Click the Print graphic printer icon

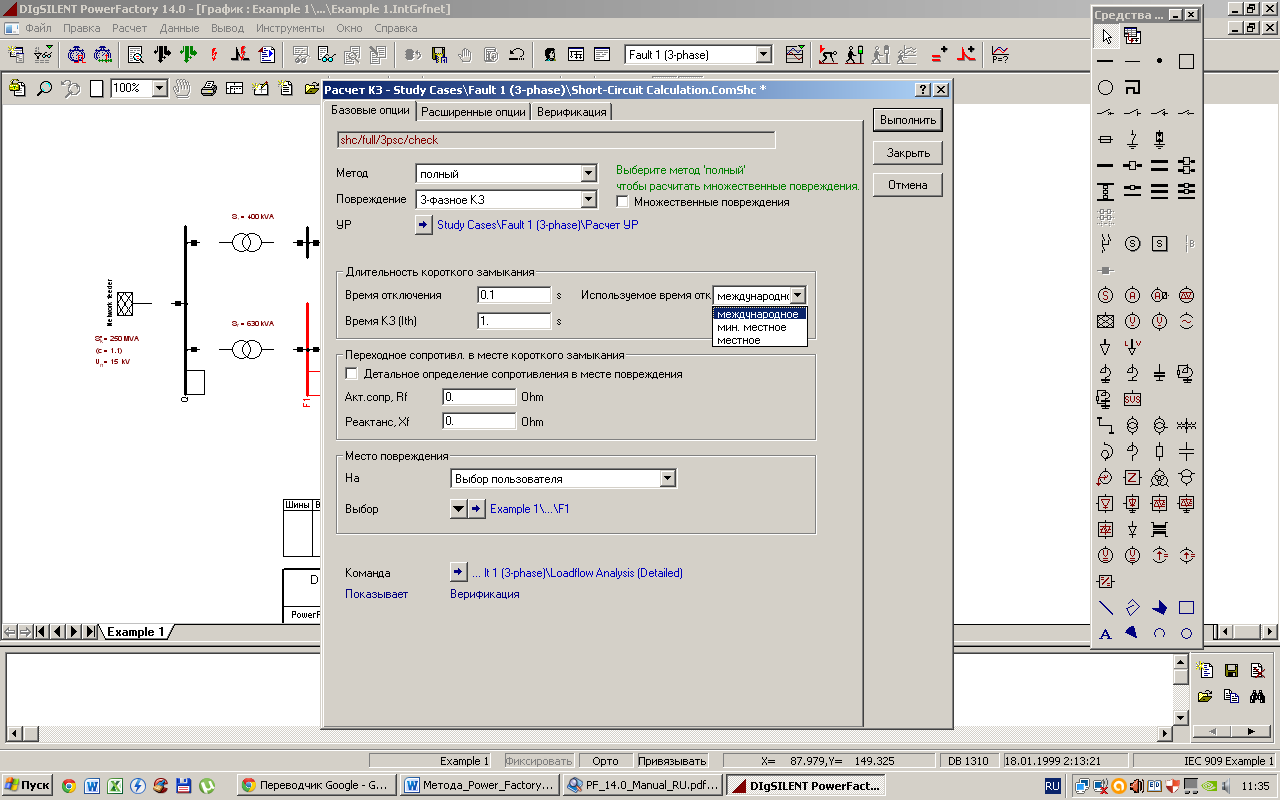click(x=209, y=88)
